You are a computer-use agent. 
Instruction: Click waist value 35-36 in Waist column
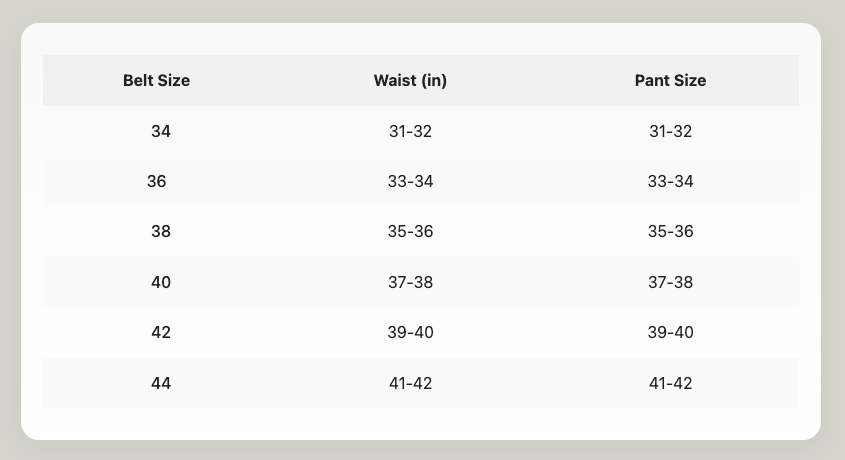point(410,232)
